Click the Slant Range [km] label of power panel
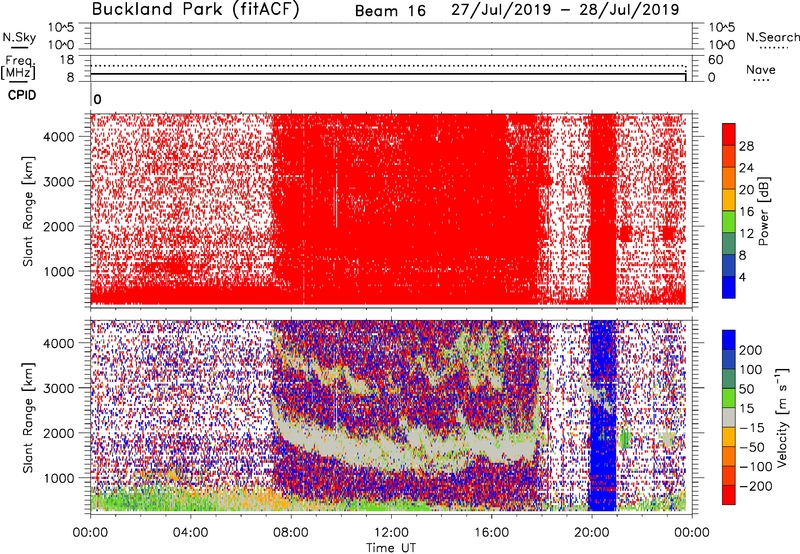This screenshot has width=800, height=554. [28, 212]
